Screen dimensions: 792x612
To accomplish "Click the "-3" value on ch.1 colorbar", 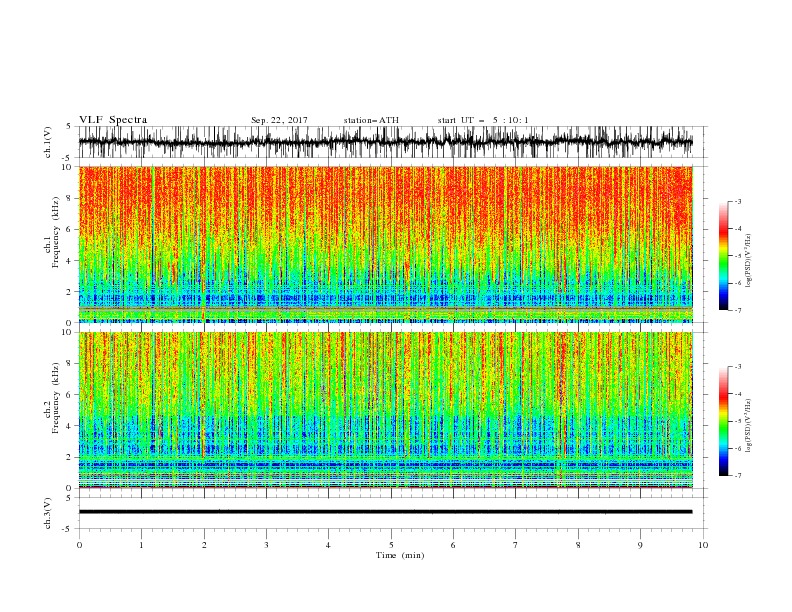I will pyautogui.click(x=737, y=201).
